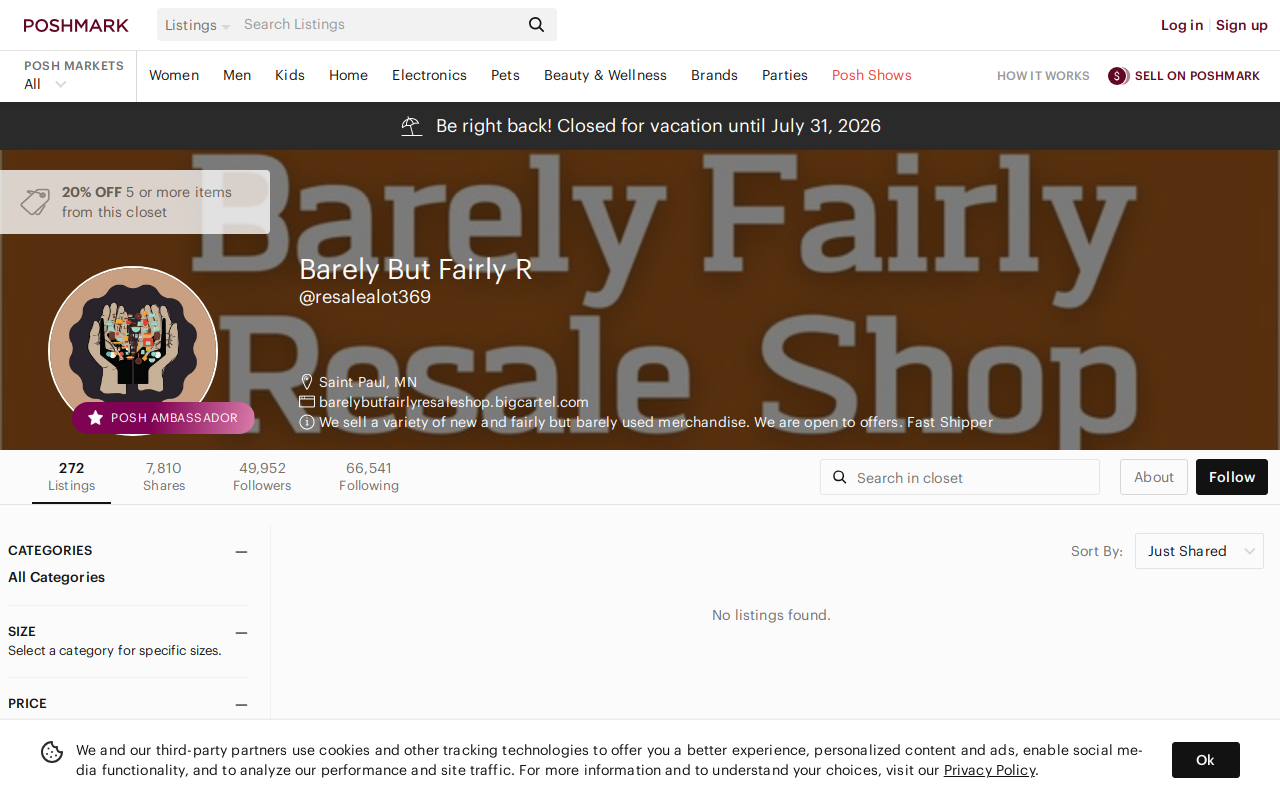Viewport: 1280px width, 800px height.
Task: Click the About button
Action: coord(1154,477)
